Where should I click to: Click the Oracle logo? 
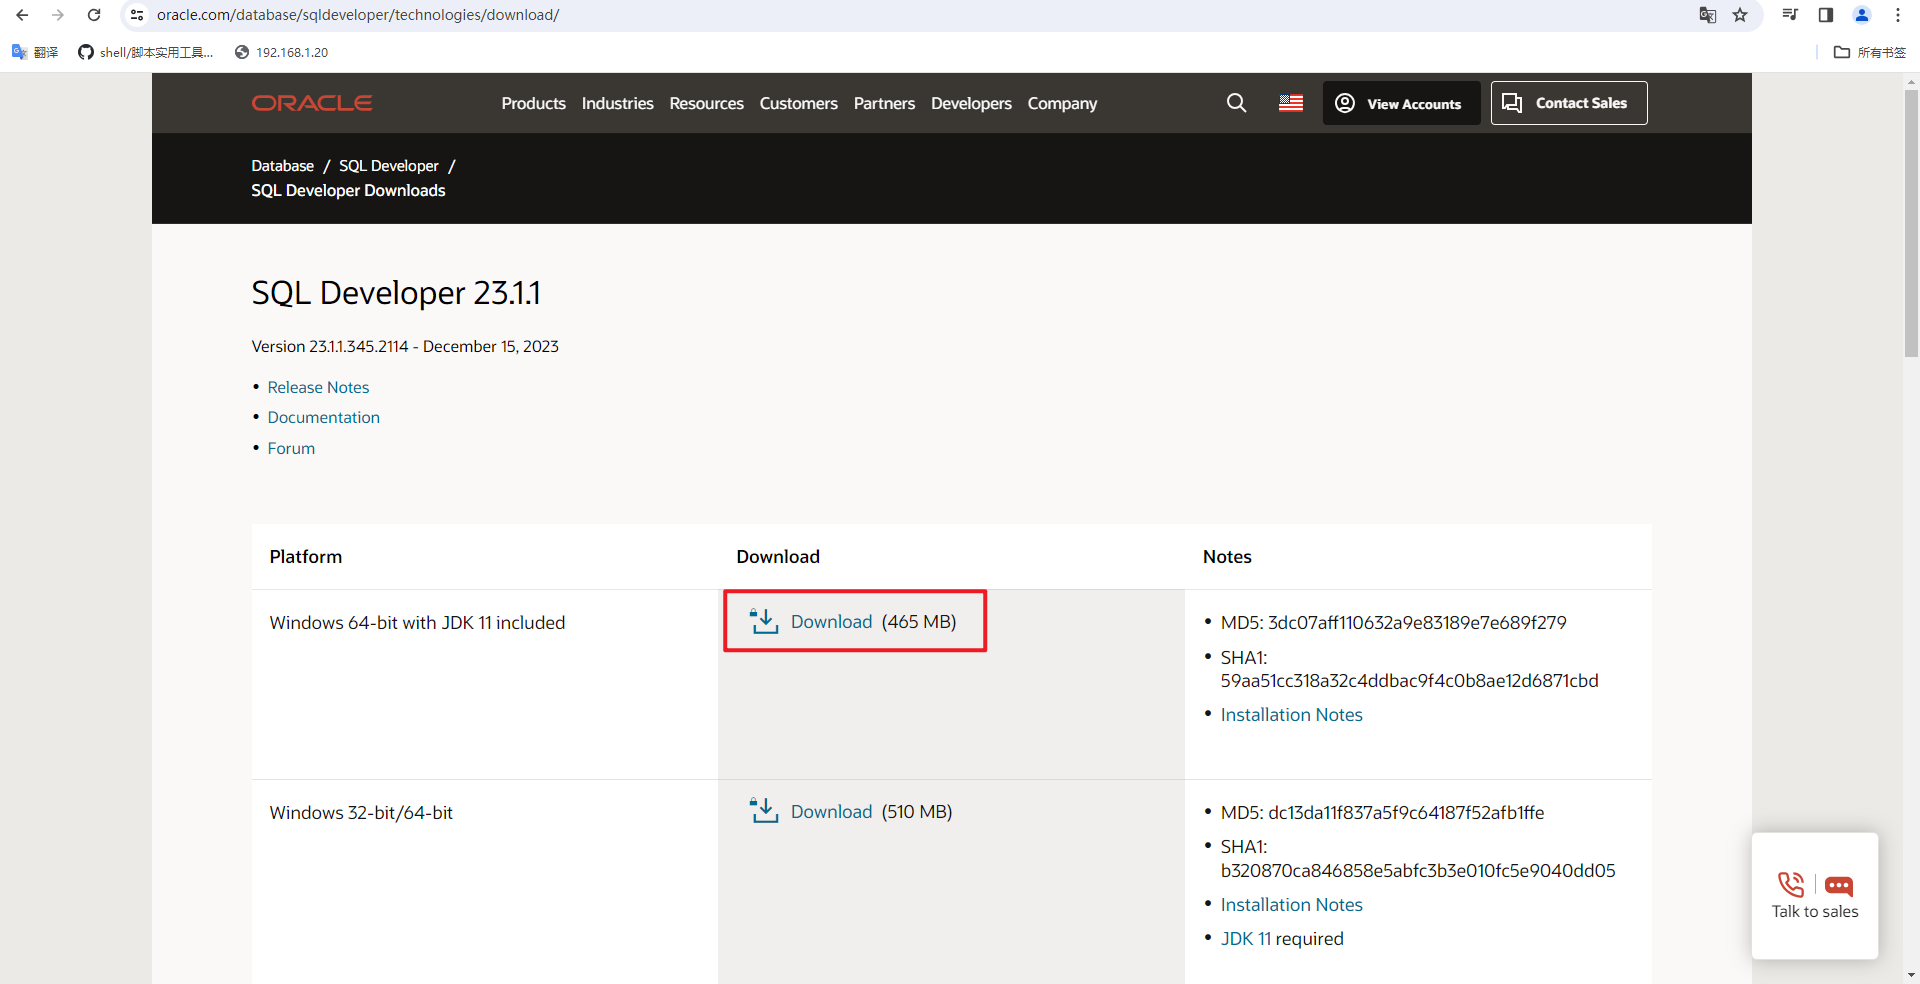311,103
